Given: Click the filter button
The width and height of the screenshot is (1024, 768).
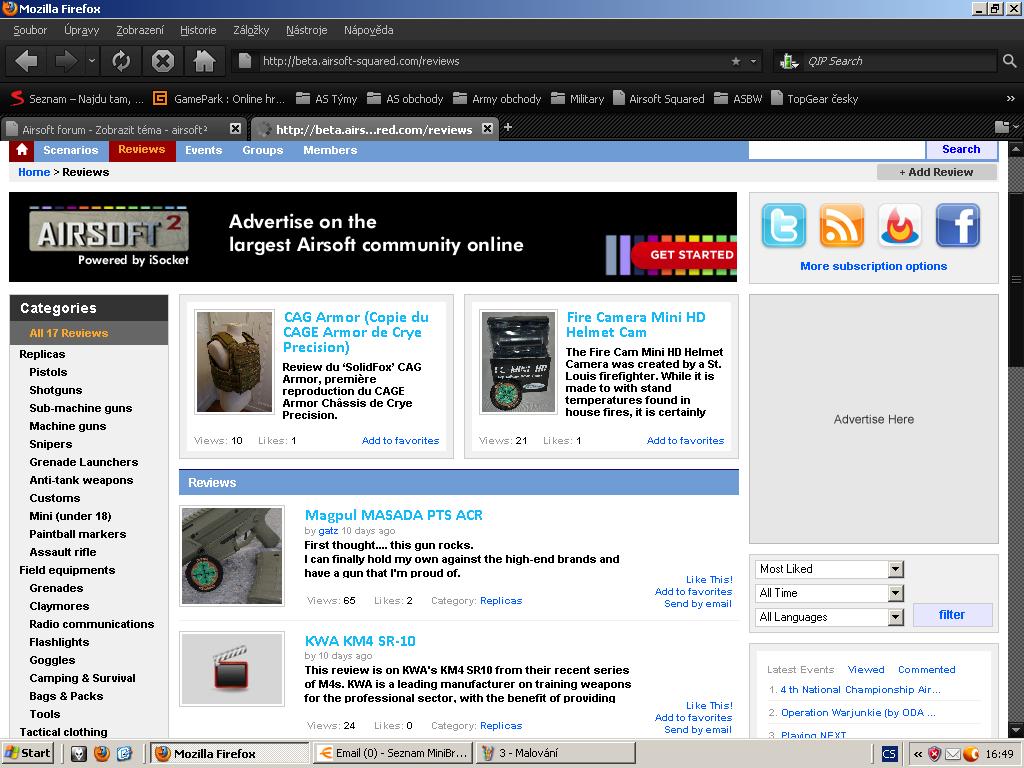Looking at the screenshot, I should point(951,615).
